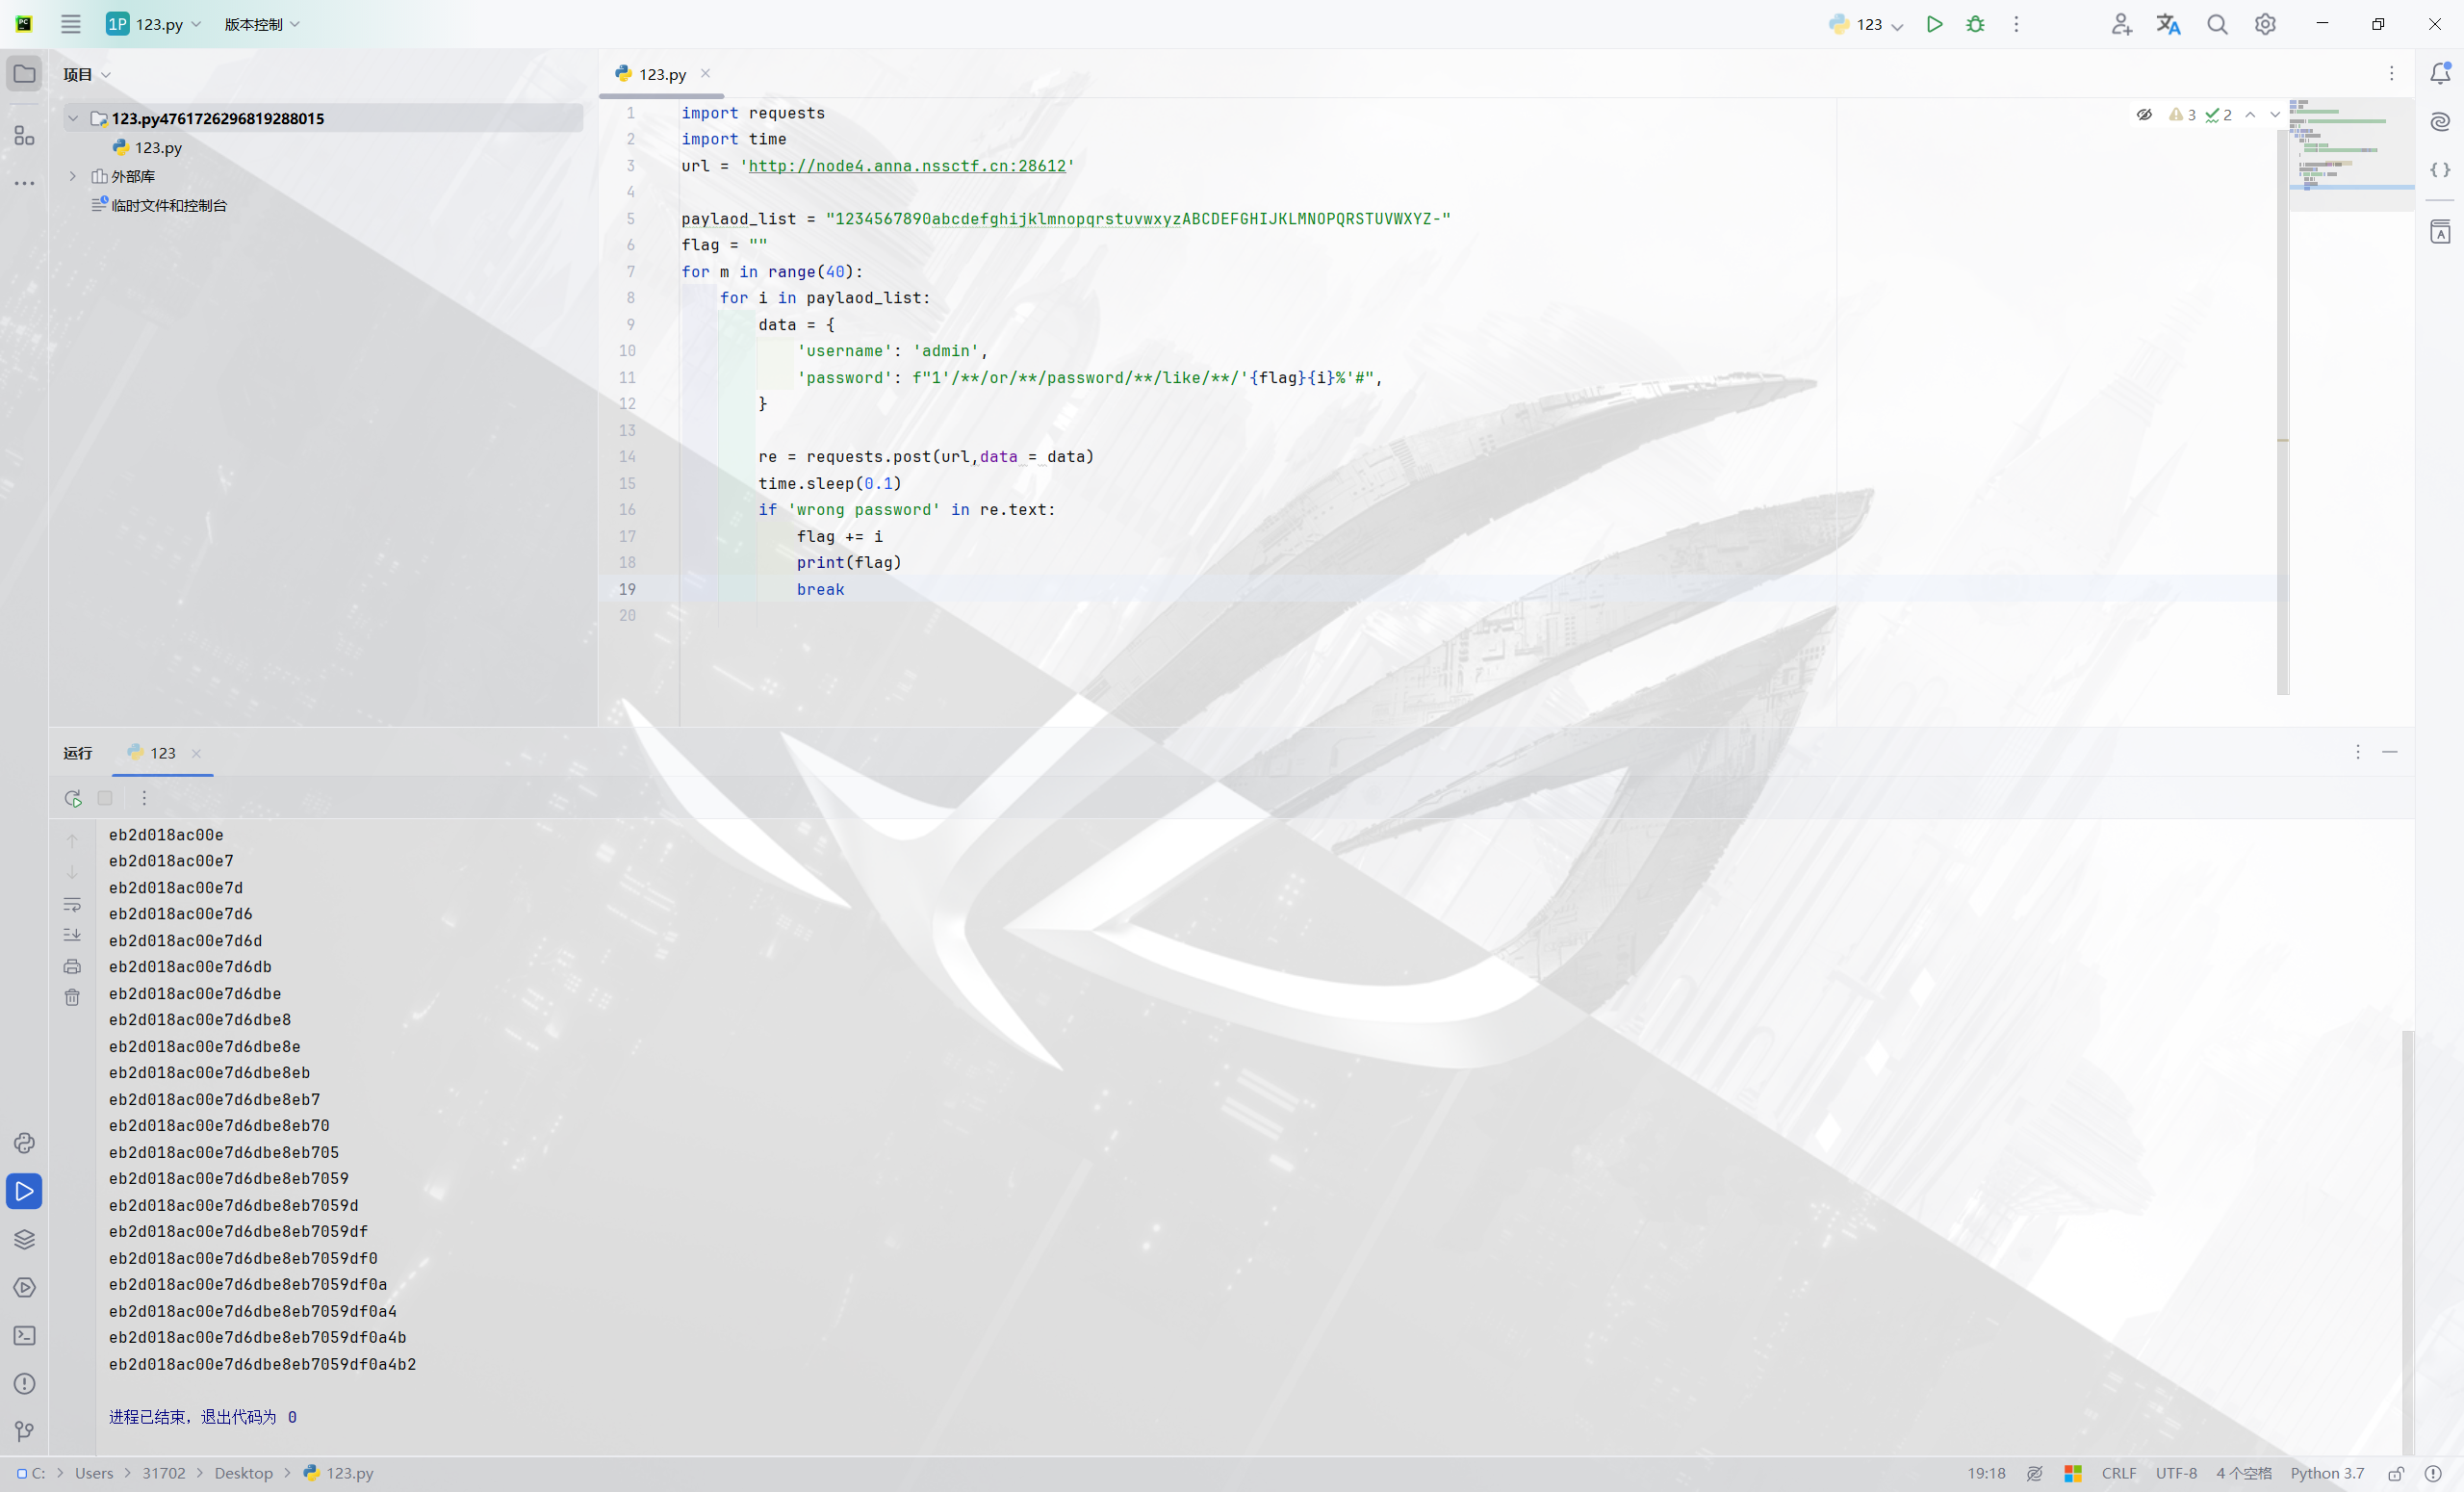Open run configuration 123 dropdown
The height and width of the screenshot is (1492, 2464).
pyautogui.click(x=1866, y=24)
